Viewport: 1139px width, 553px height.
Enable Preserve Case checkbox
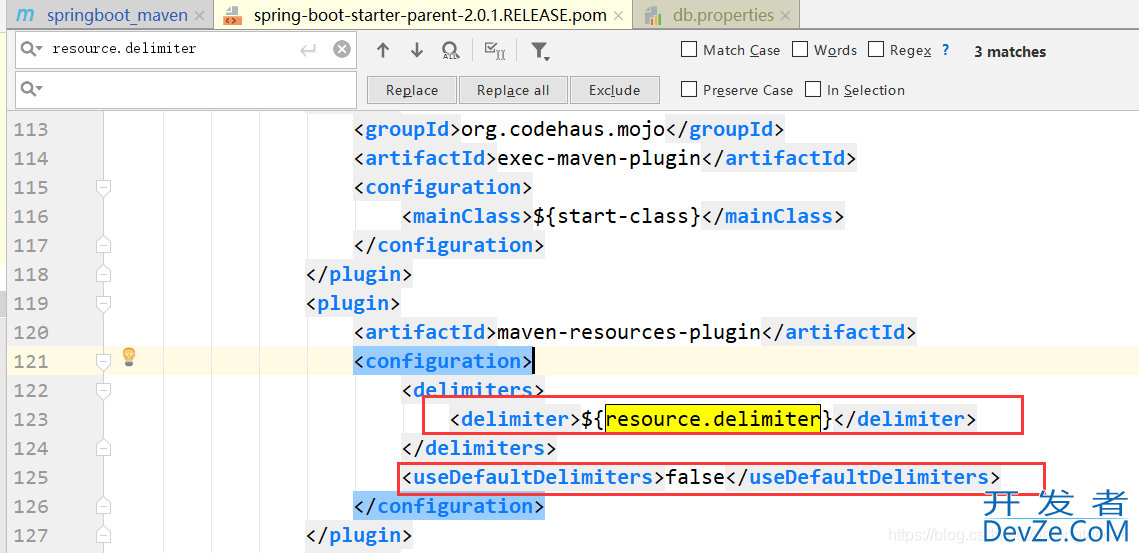click(689, 89)
